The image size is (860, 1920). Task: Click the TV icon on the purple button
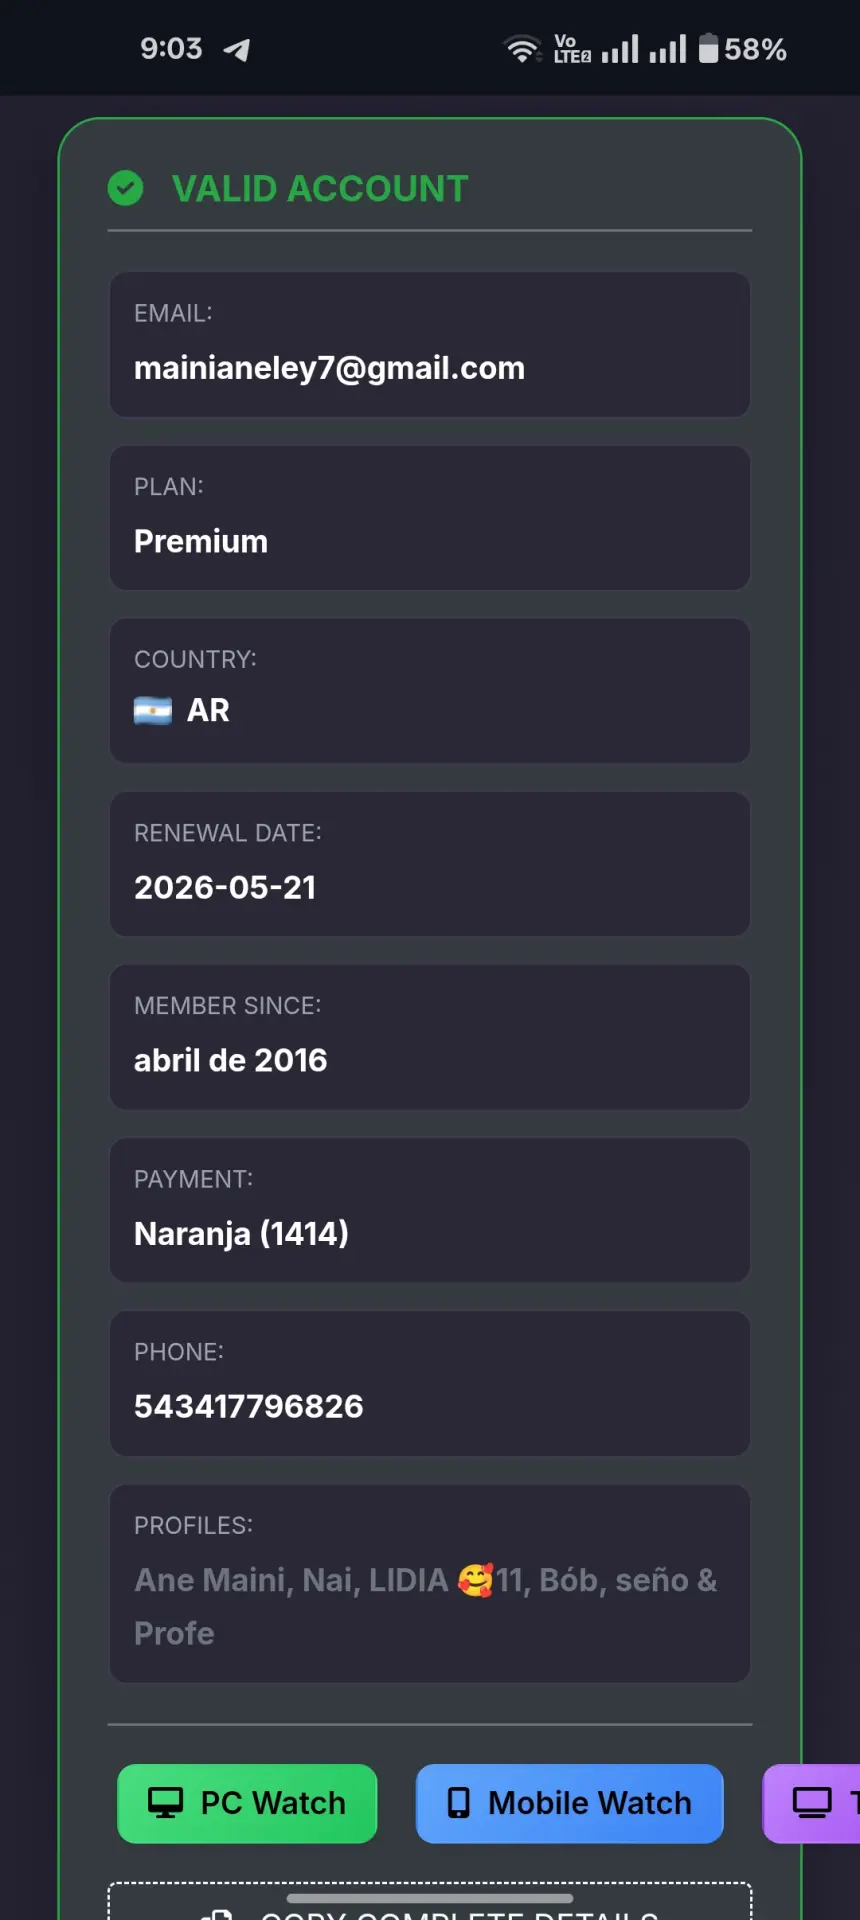pos(812,1803)
